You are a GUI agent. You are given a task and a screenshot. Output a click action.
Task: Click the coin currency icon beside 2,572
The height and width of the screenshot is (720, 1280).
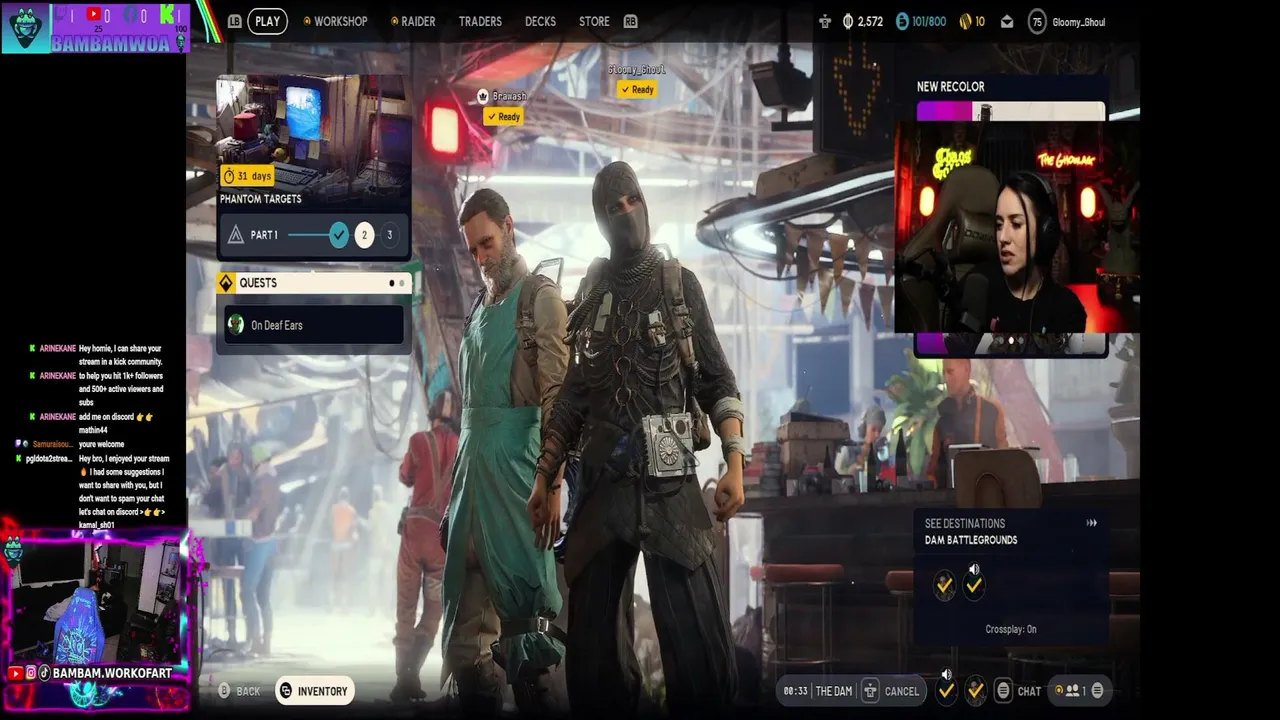[848, 21]
